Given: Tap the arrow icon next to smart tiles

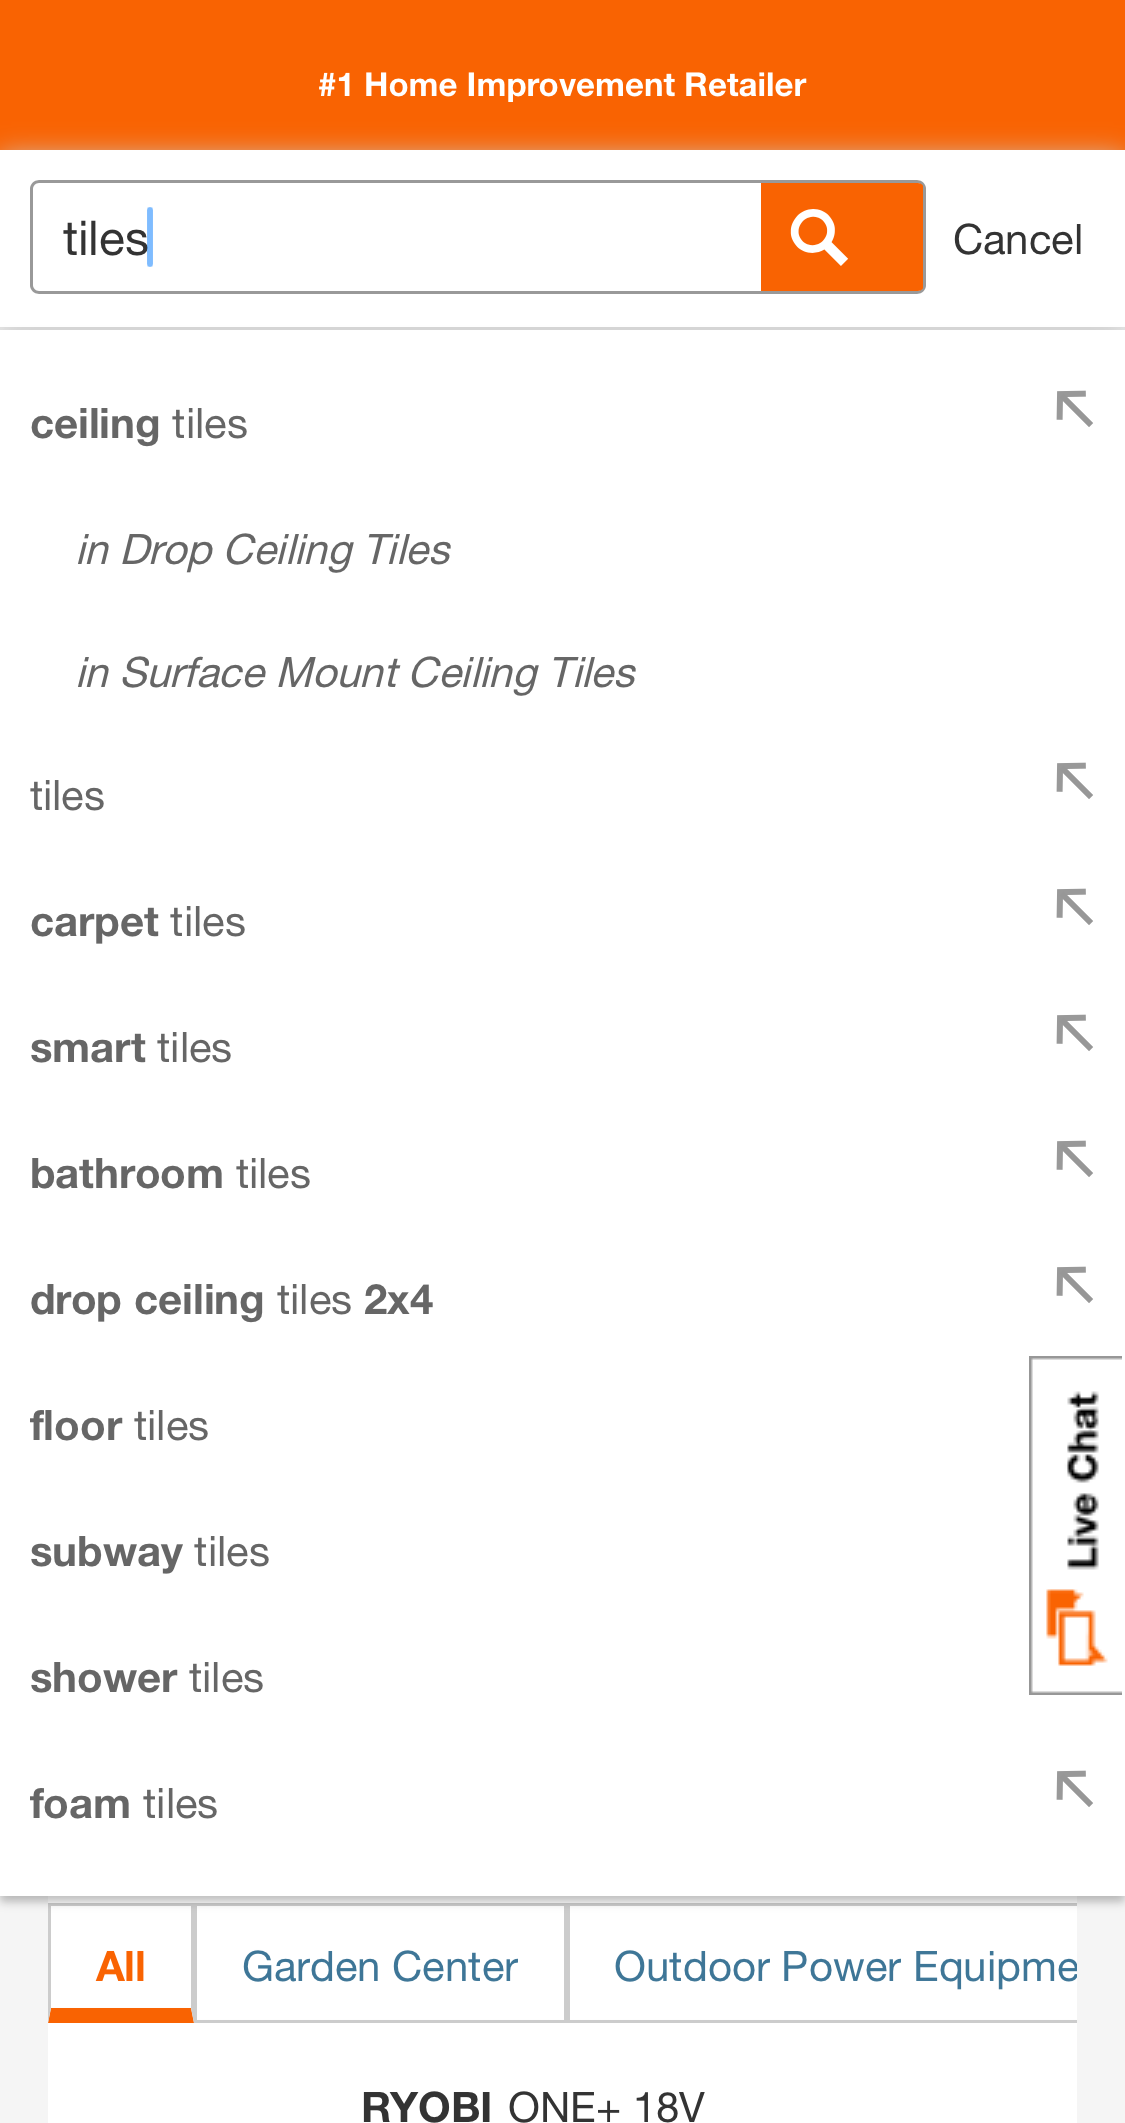Looking at the screenshot, I should pyautogui.click(x=1076, y=1031).
